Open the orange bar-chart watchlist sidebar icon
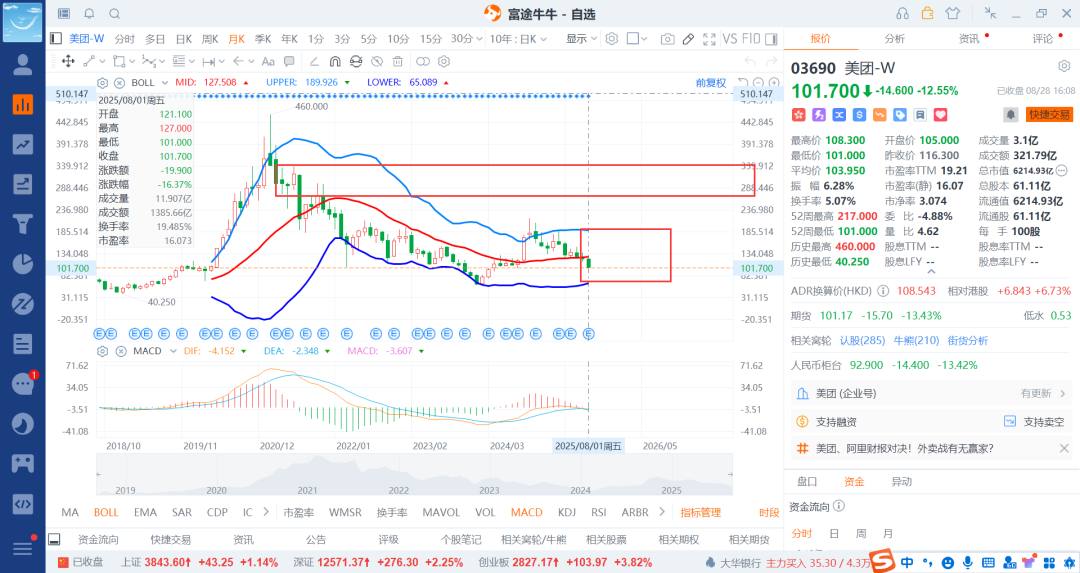The height and width of the screenshot is (573, 1080). point(23,104)
